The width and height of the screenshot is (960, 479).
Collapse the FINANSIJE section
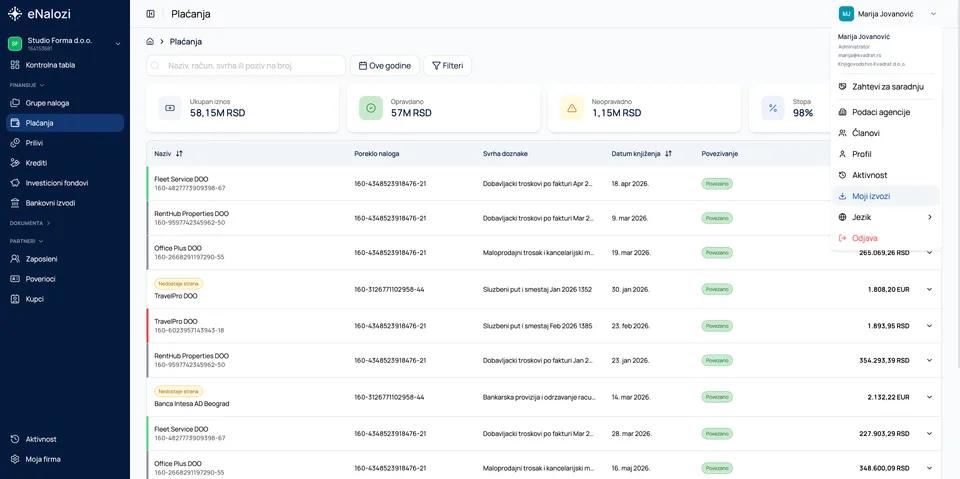pos(27,85)
